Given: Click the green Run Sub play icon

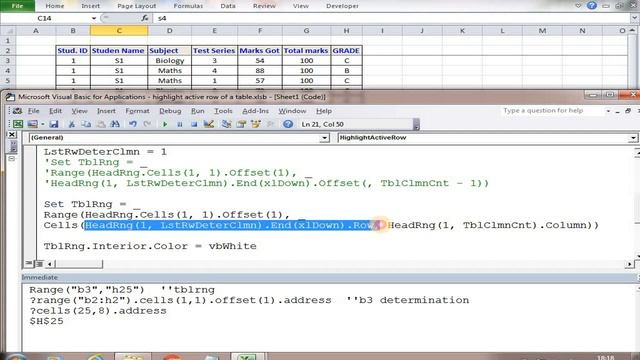Looking at the screenshot, I should point(165,124).
